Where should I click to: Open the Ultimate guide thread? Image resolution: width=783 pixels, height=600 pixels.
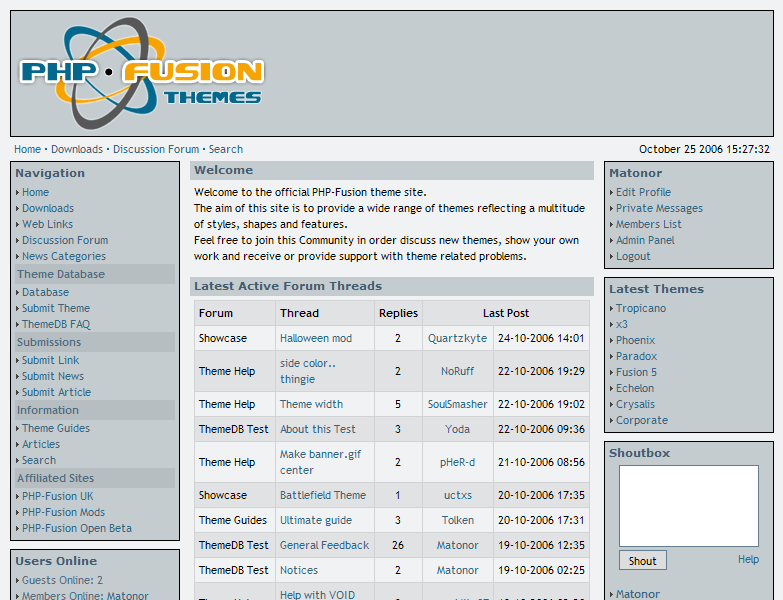pyautogui.click(x=316, y=520)
